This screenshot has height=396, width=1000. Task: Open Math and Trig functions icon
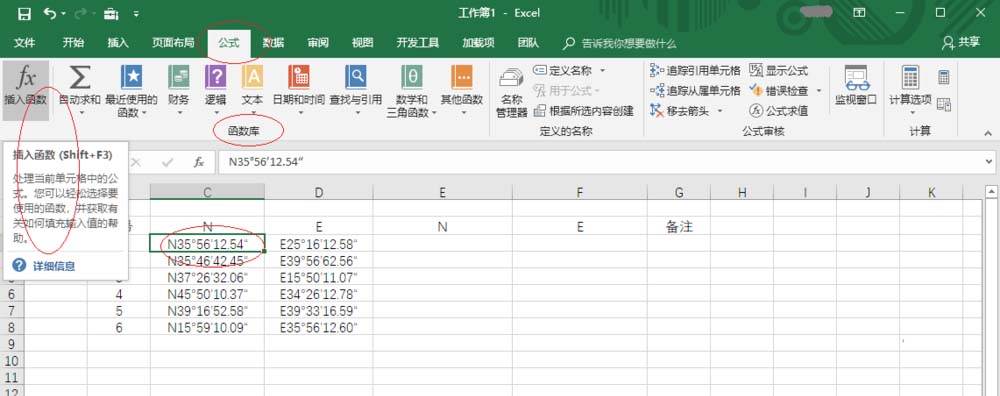coord(411,77)
